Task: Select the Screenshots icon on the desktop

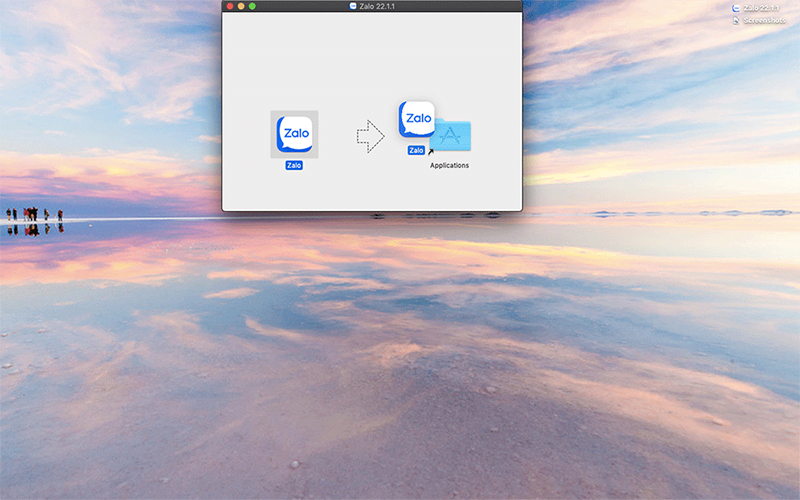Action: 736,20
